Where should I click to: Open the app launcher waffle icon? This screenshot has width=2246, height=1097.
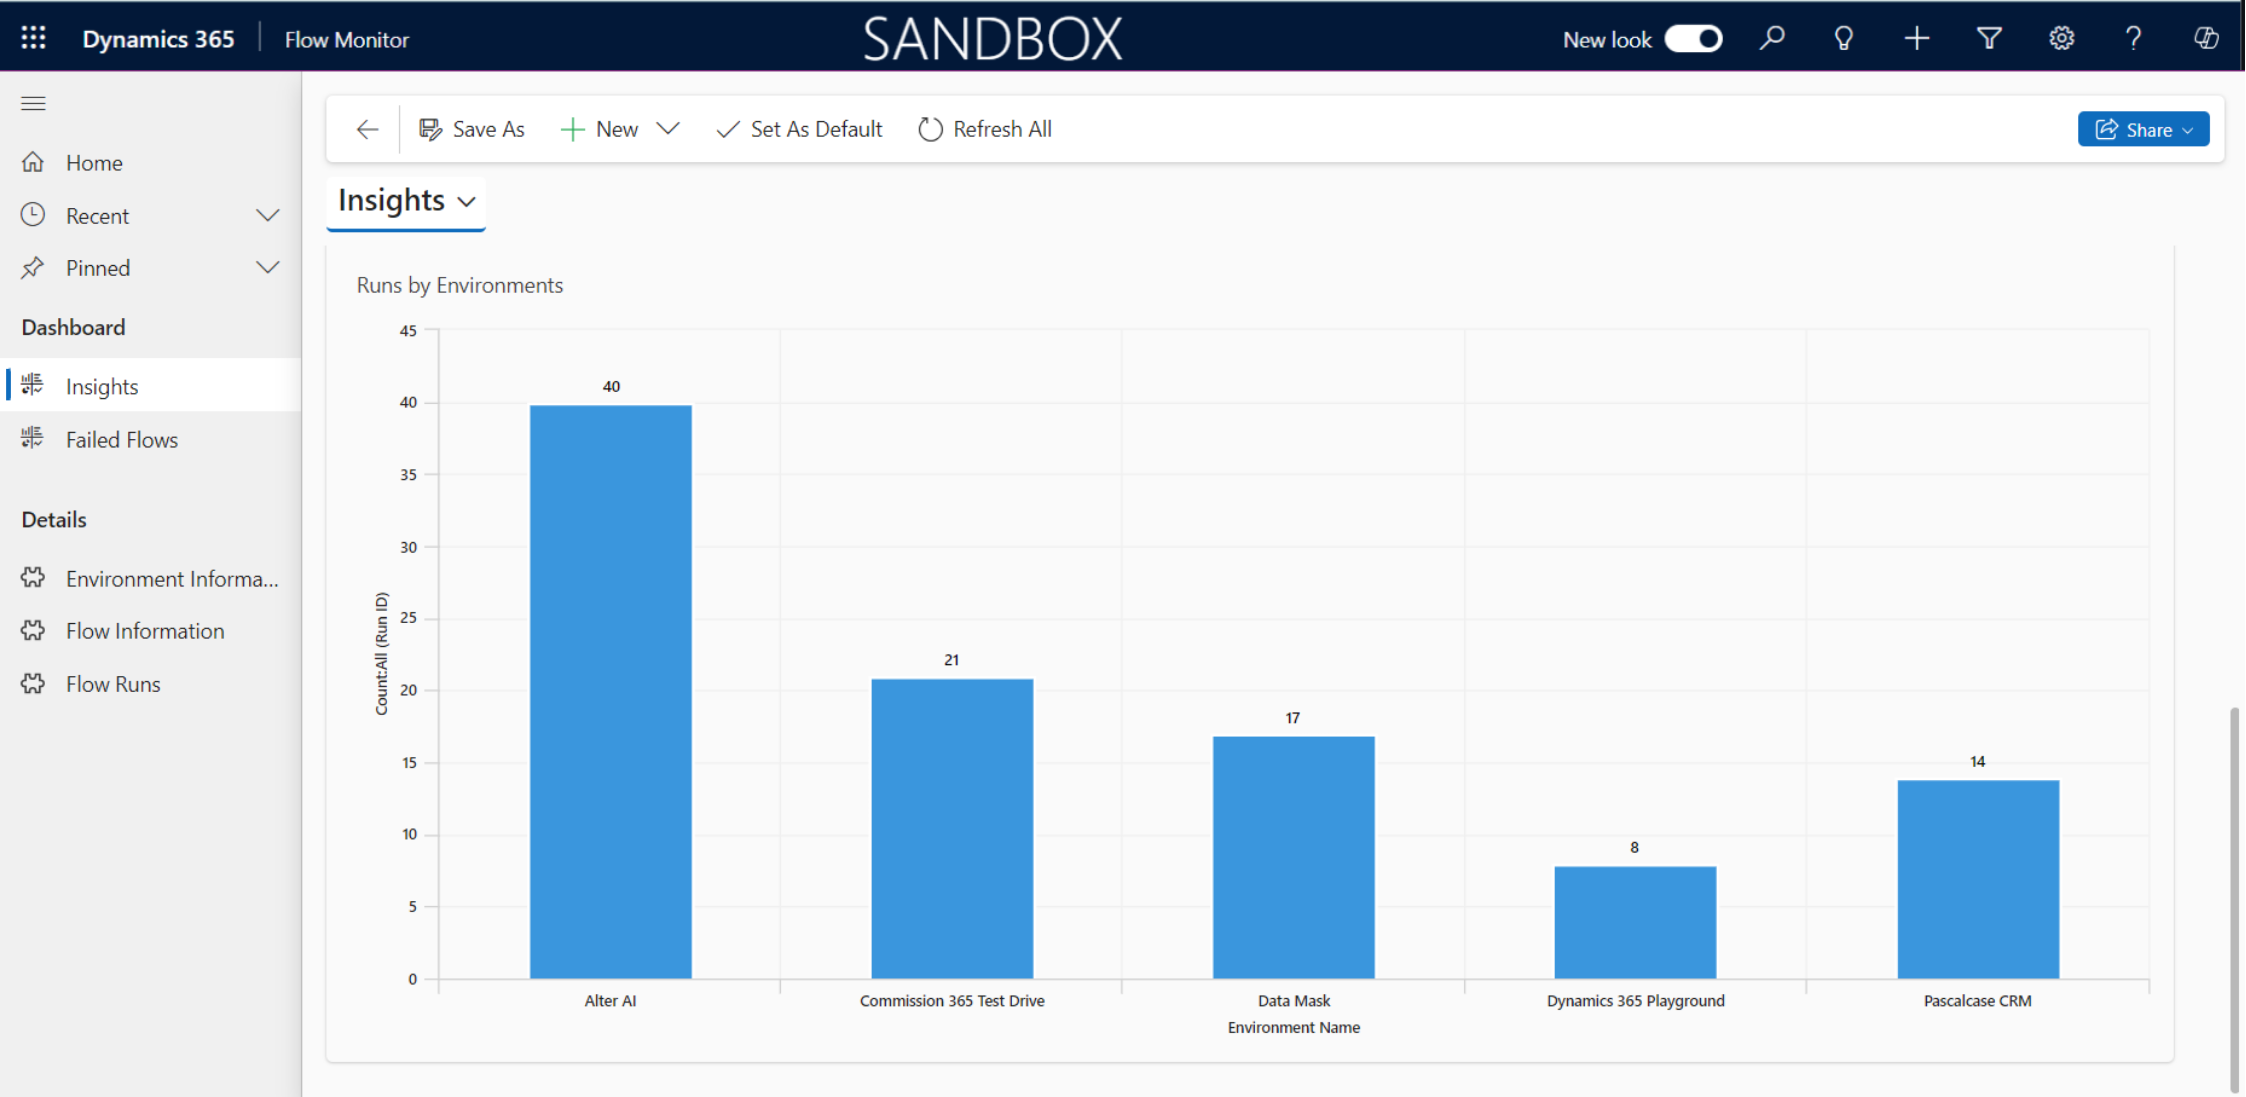pyautogui.click(x=33, y=38)
